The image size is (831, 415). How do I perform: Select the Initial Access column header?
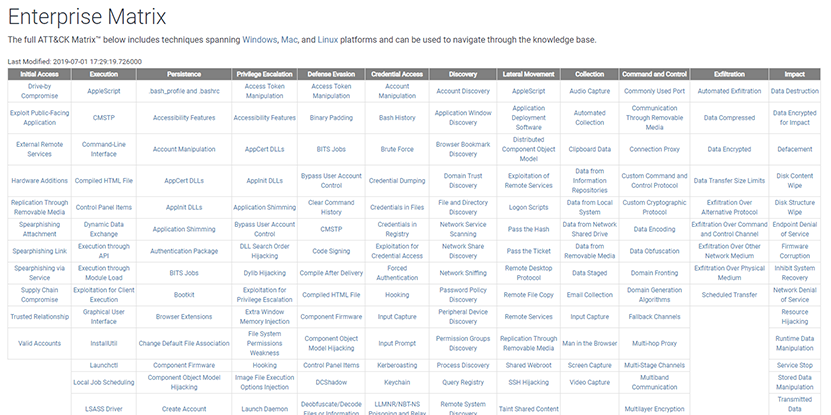39,74
